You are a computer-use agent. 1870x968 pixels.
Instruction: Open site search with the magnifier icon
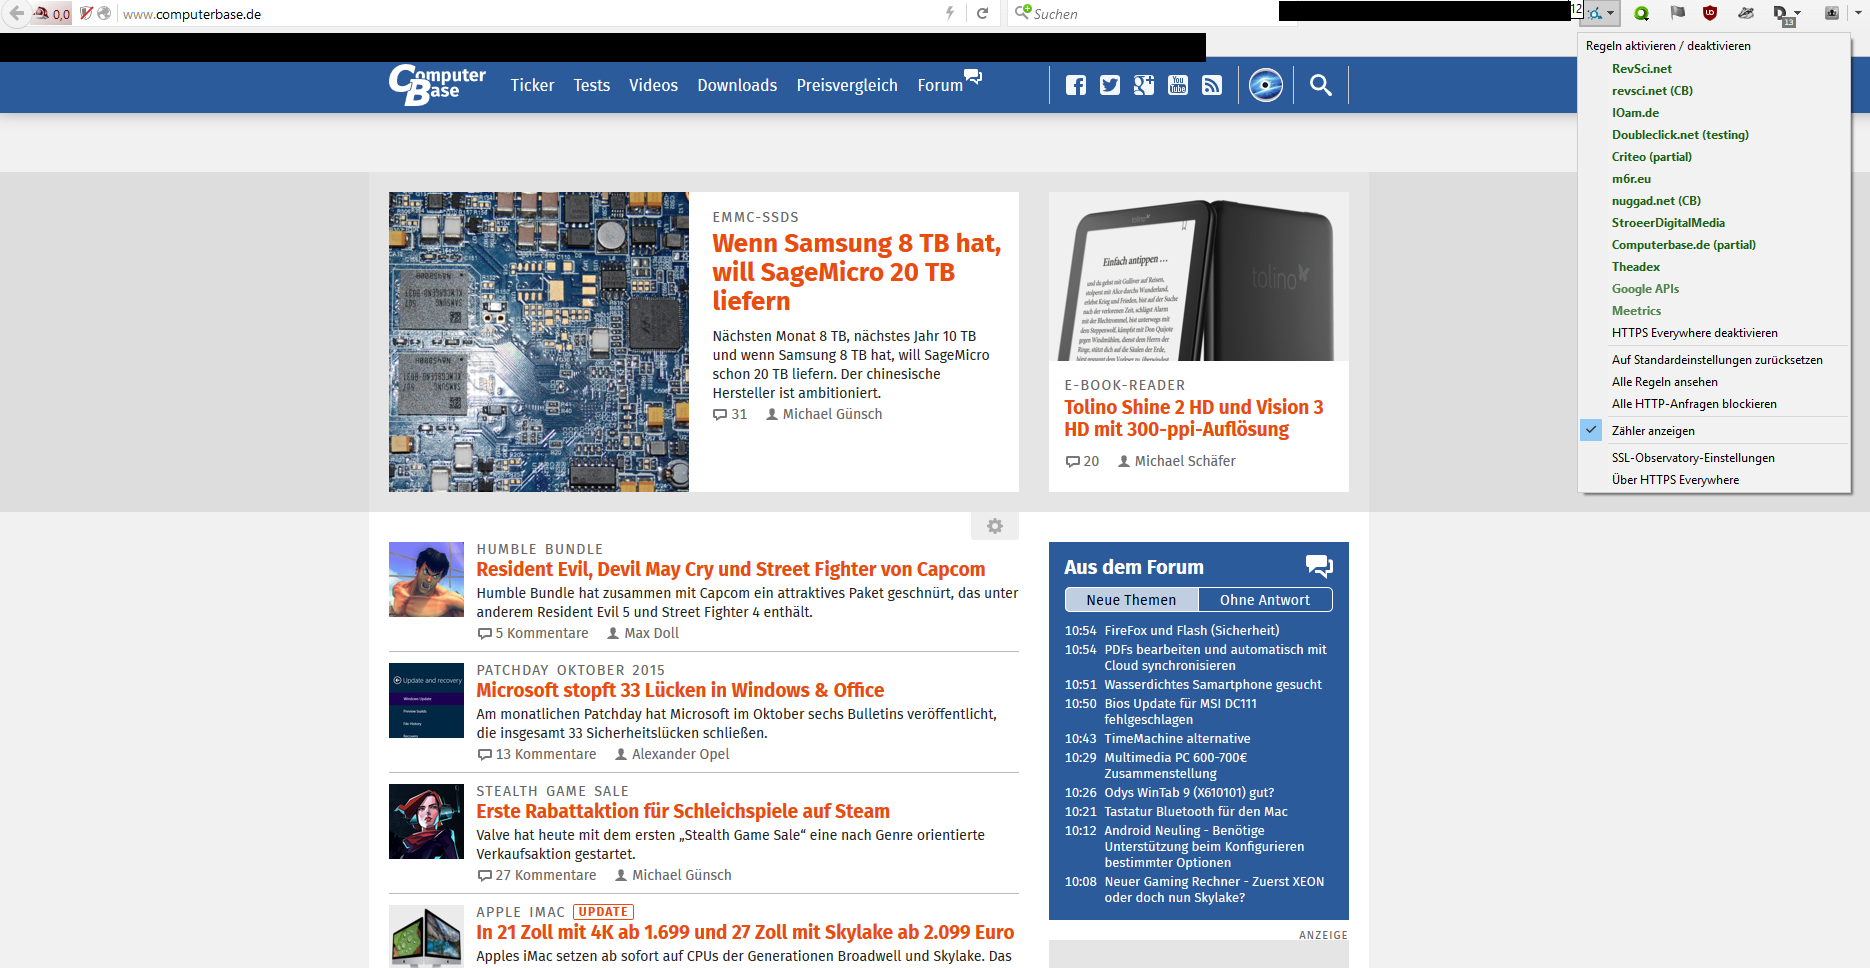pyautogui.click(x=1321, y=85)
